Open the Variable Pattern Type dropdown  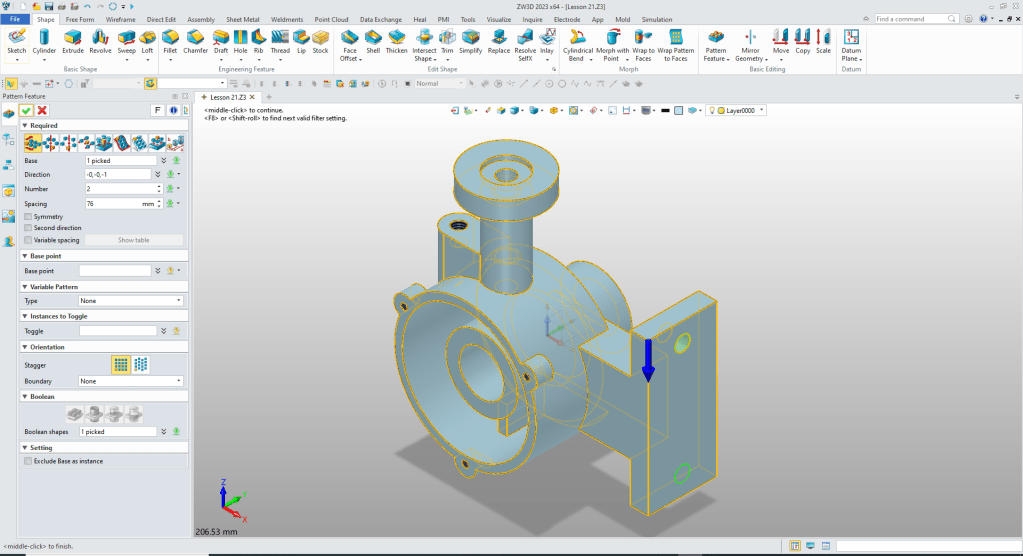pyautogui.click(x=131, y=301)
